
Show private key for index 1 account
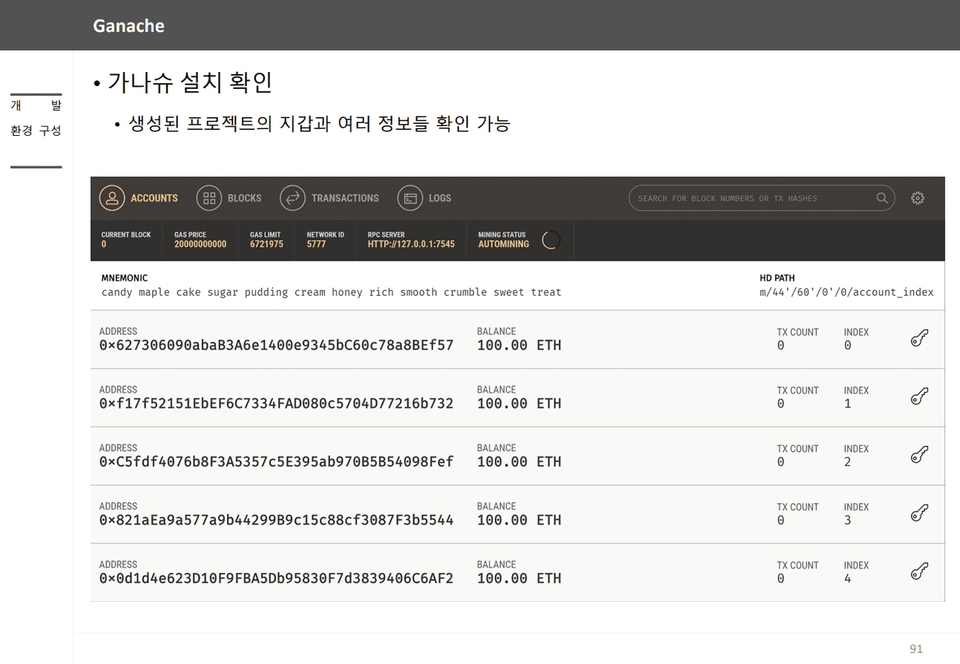click(920, 396)
